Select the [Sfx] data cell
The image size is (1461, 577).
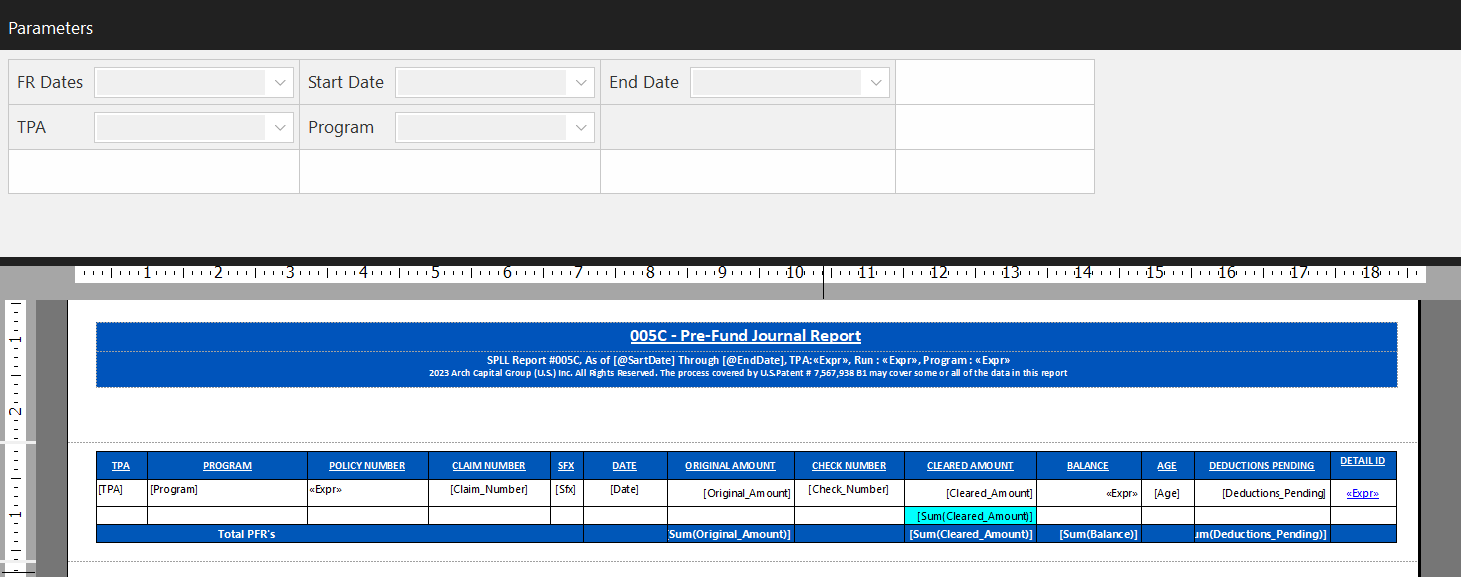[x=567, y=493]
